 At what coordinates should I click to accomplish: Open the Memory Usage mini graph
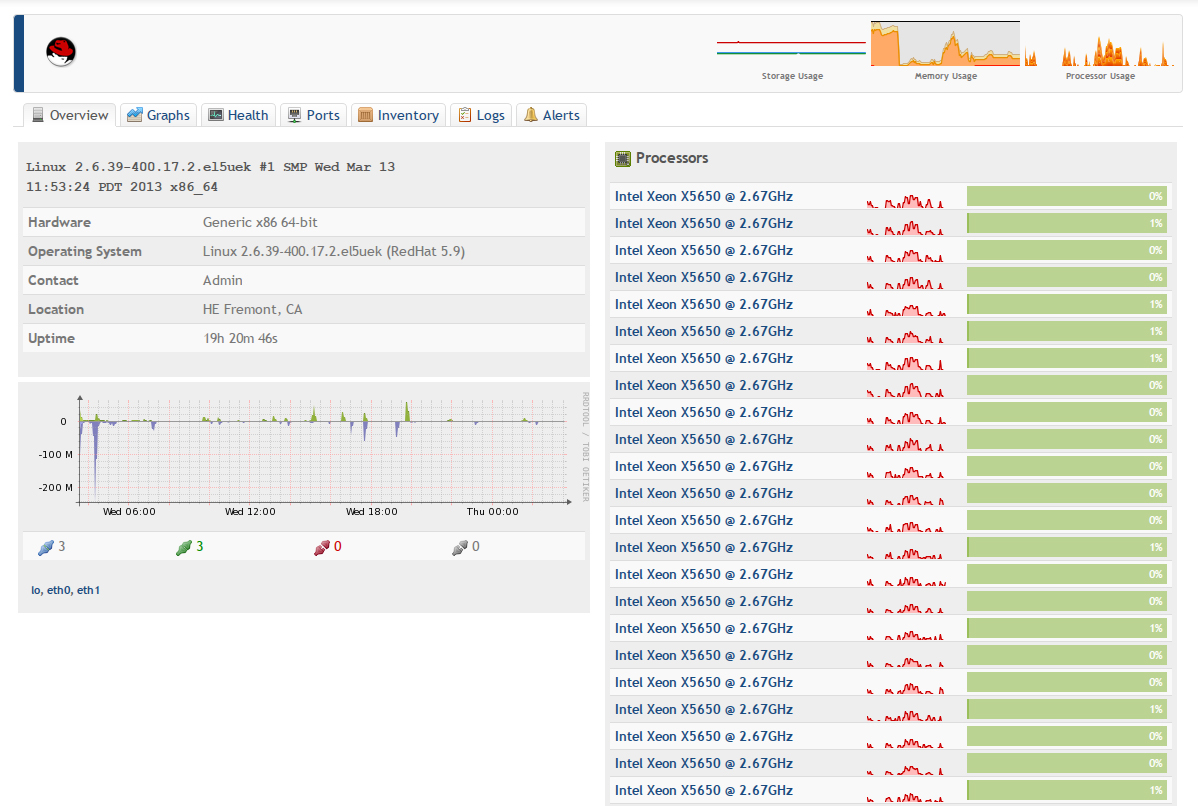[x=945, y=44]
